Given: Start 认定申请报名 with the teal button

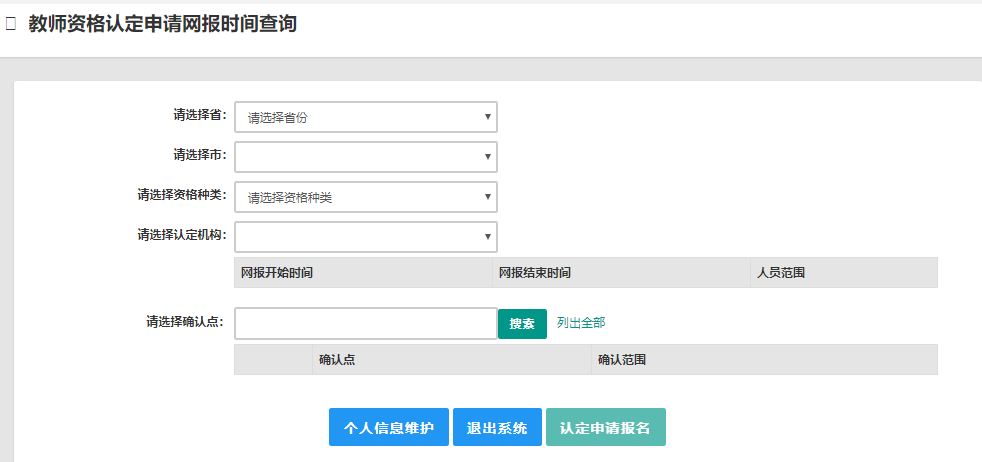Looking at the screenshot, I should pyautogui.click(x=605, y=427).
